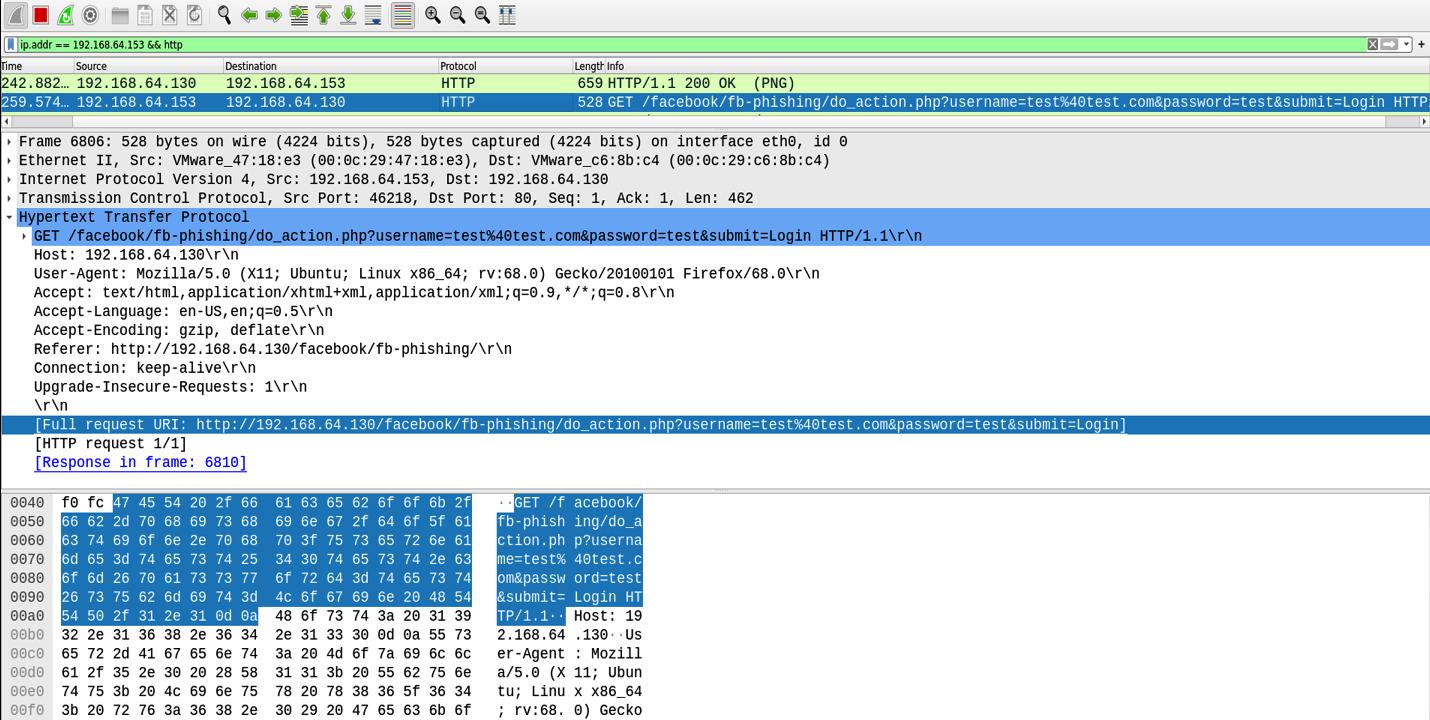
Task: Sort packets by Destination column
Action: pyautogui.click(x=331, y=66)
